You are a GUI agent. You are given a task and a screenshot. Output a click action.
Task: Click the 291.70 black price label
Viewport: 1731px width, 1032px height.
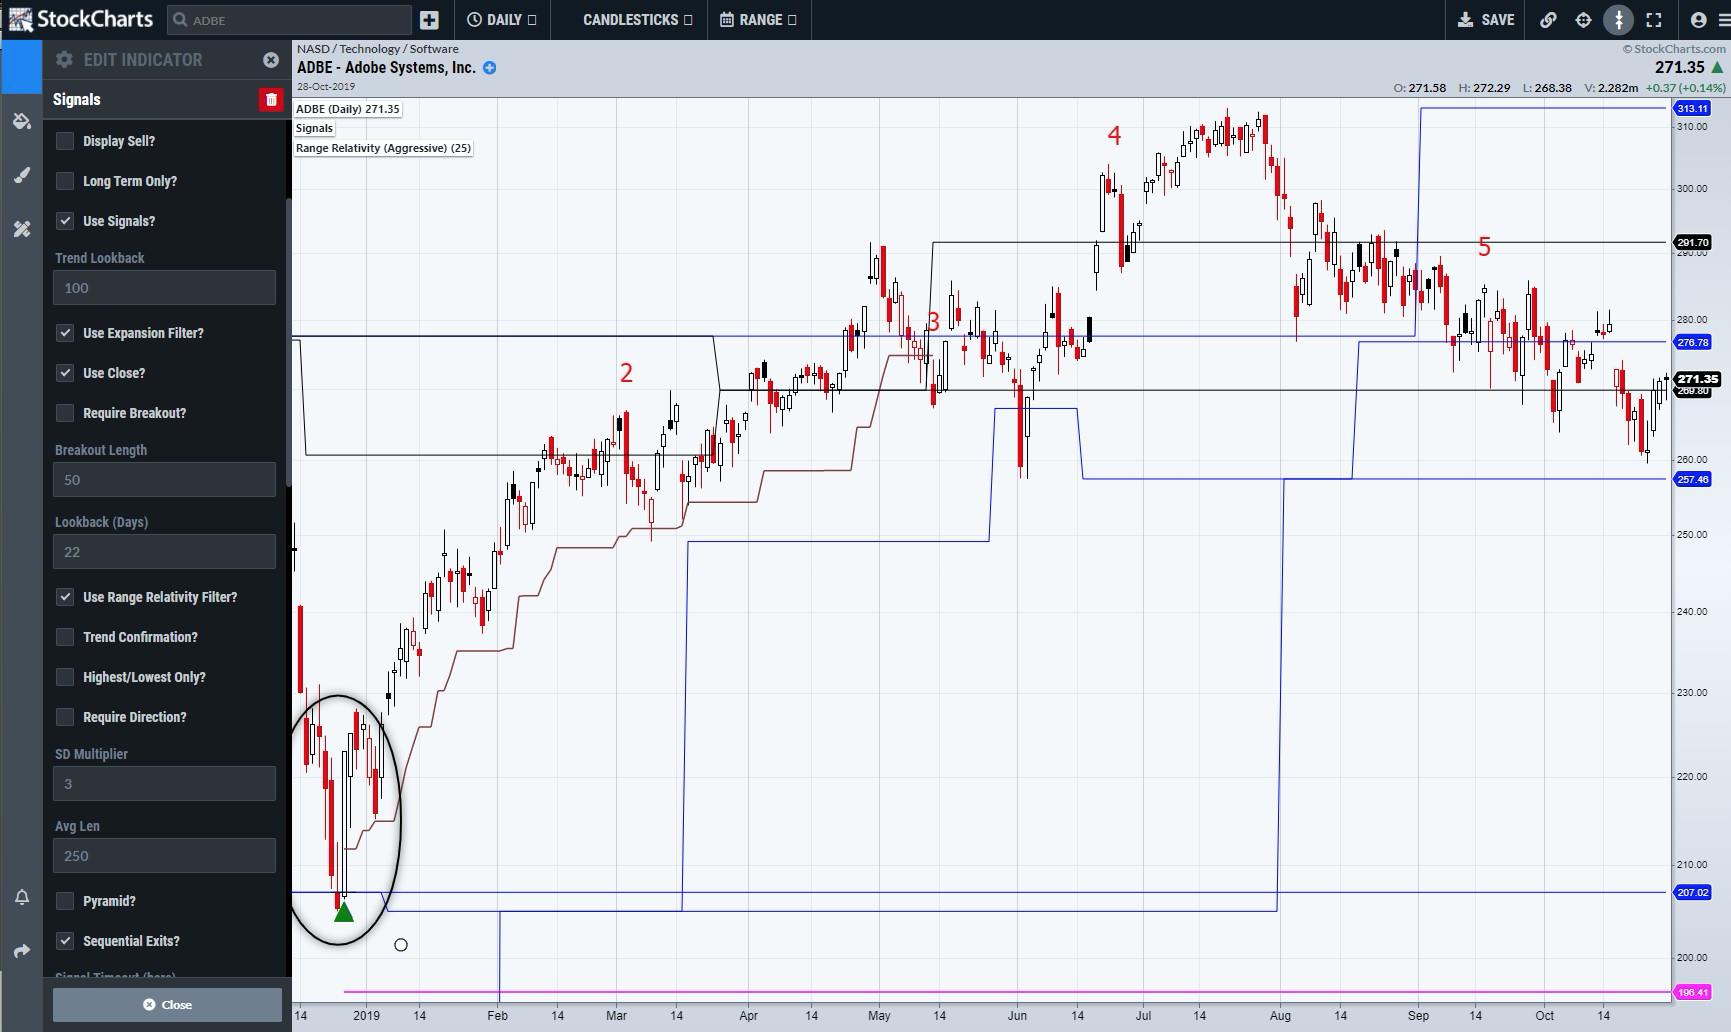[1692, 242]
